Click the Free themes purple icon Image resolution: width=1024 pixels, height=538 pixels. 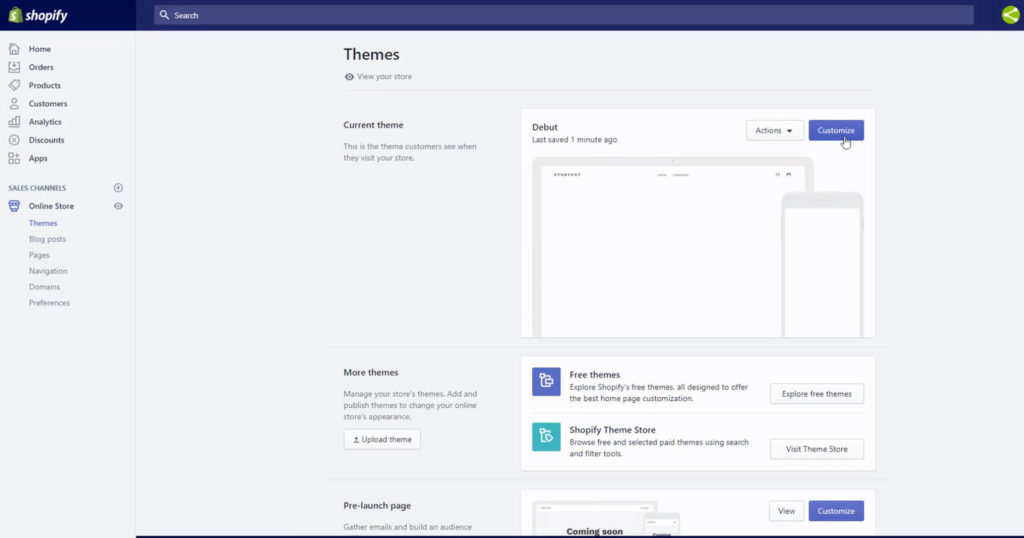(x=546, y=381)
